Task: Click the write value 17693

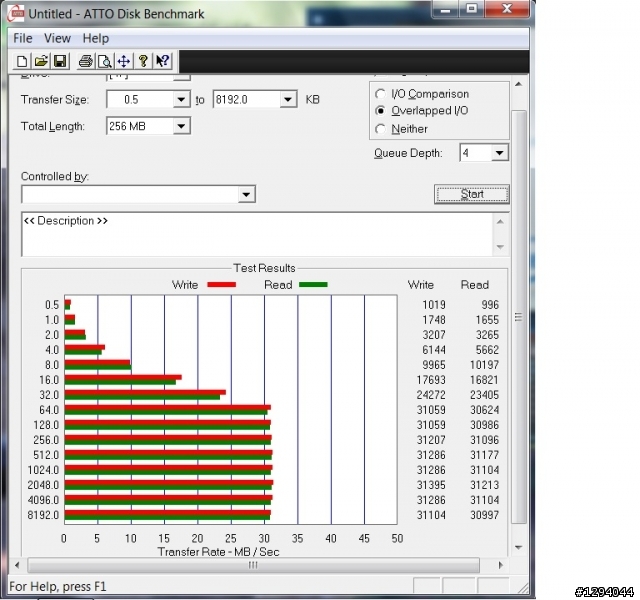Action: pyautogui.click(x=431, y=380)
